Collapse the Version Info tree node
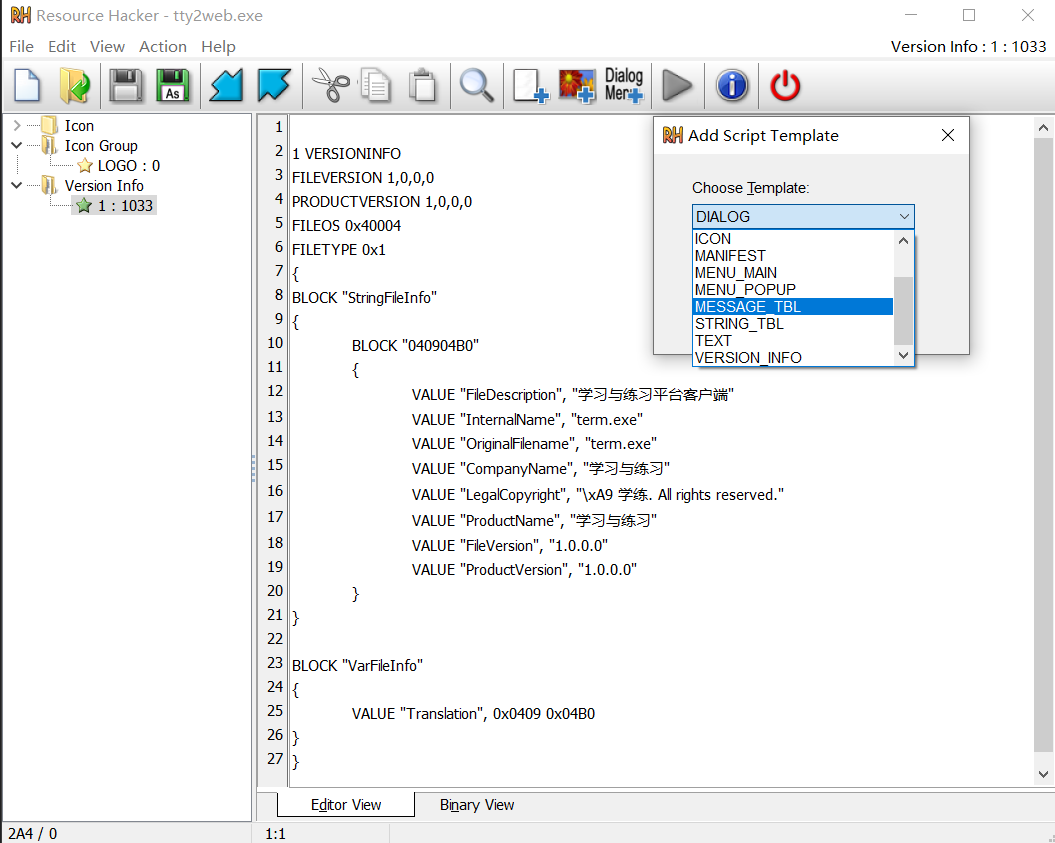 click(17, 185)
